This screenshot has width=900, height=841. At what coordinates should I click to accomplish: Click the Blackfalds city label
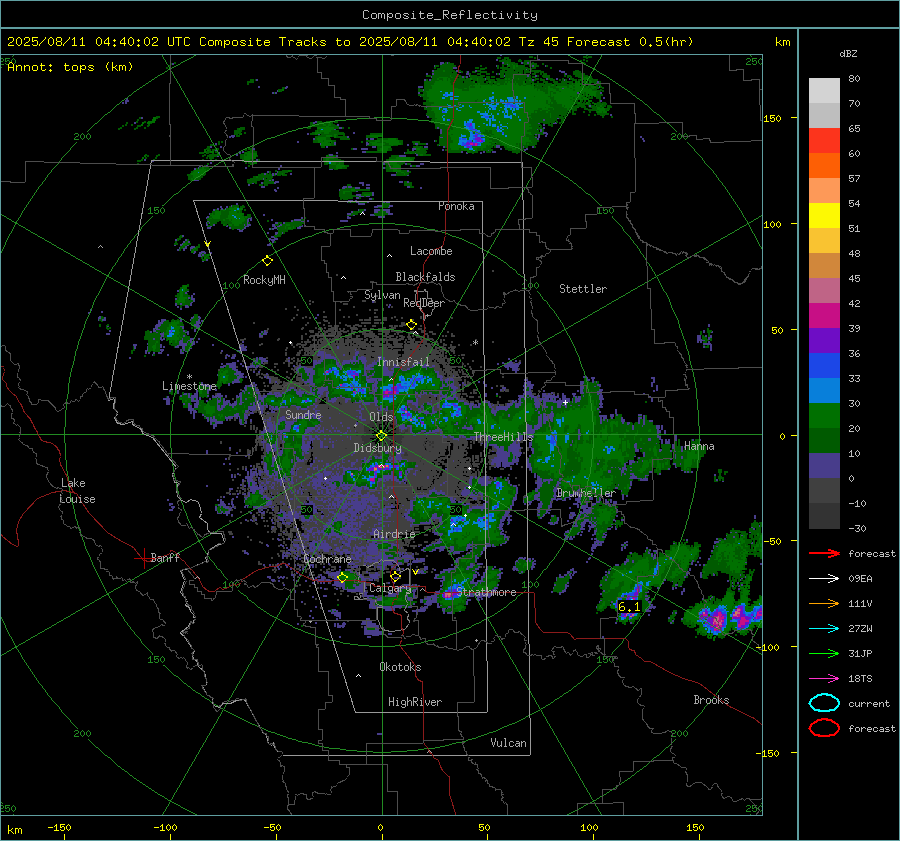[425, 277]
